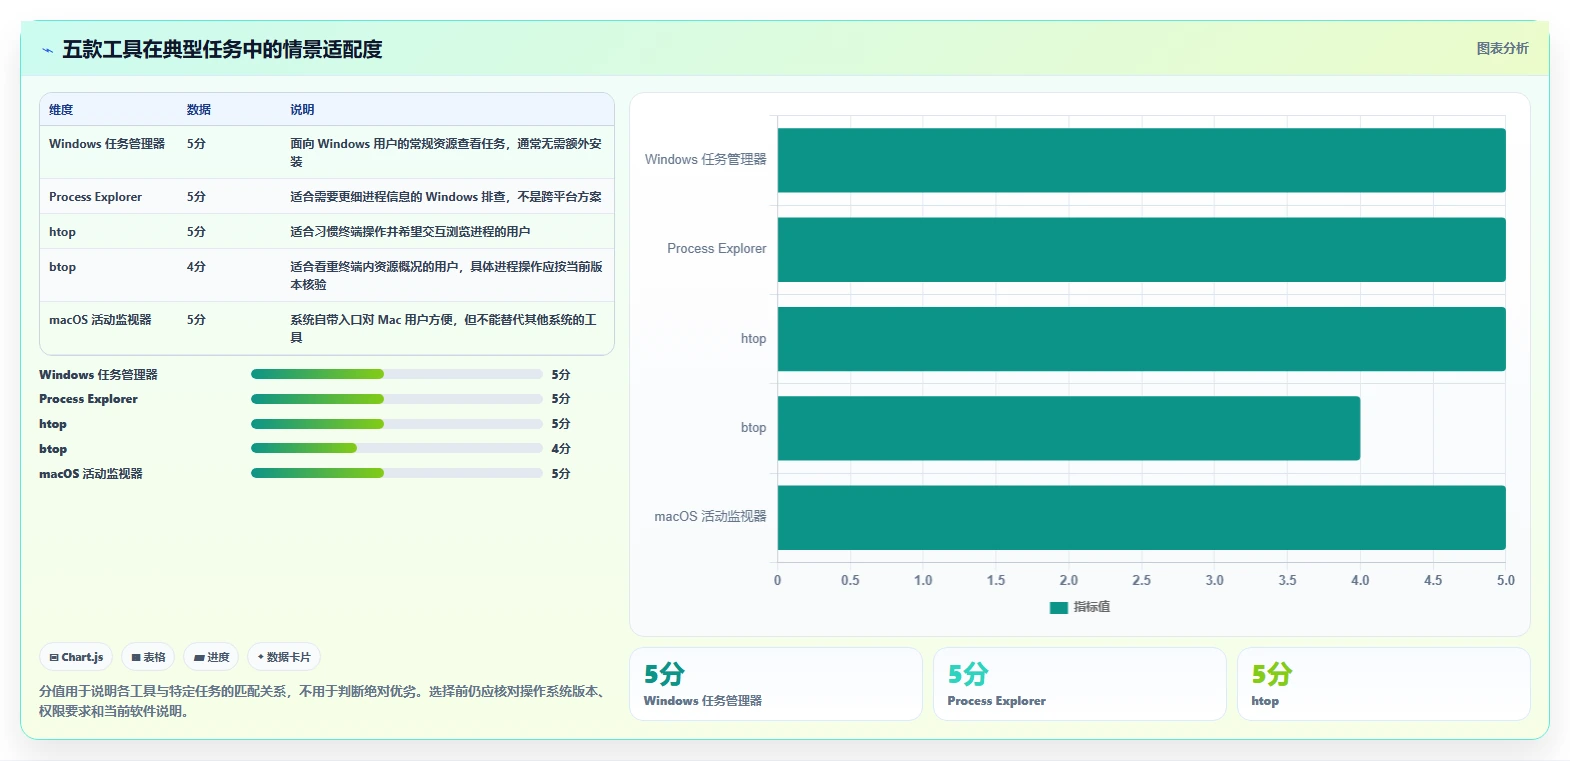
Task: Click the description 适合需要更细进程信息的 Windows 排查
Action: point(446,197)
